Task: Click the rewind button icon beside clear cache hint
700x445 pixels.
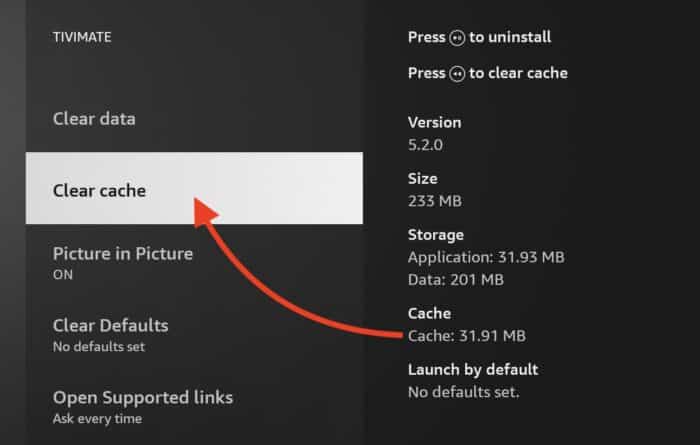Action: [458, 74]
